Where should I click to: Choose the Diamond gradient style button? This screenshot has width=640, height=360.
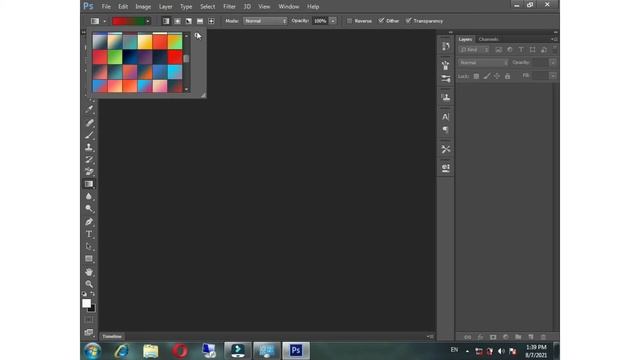pos(211,21)
